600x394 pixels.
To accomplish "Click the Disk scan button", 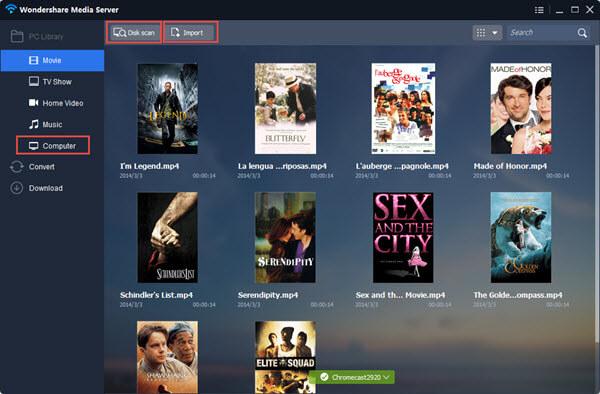I will (x=134, y=33).
